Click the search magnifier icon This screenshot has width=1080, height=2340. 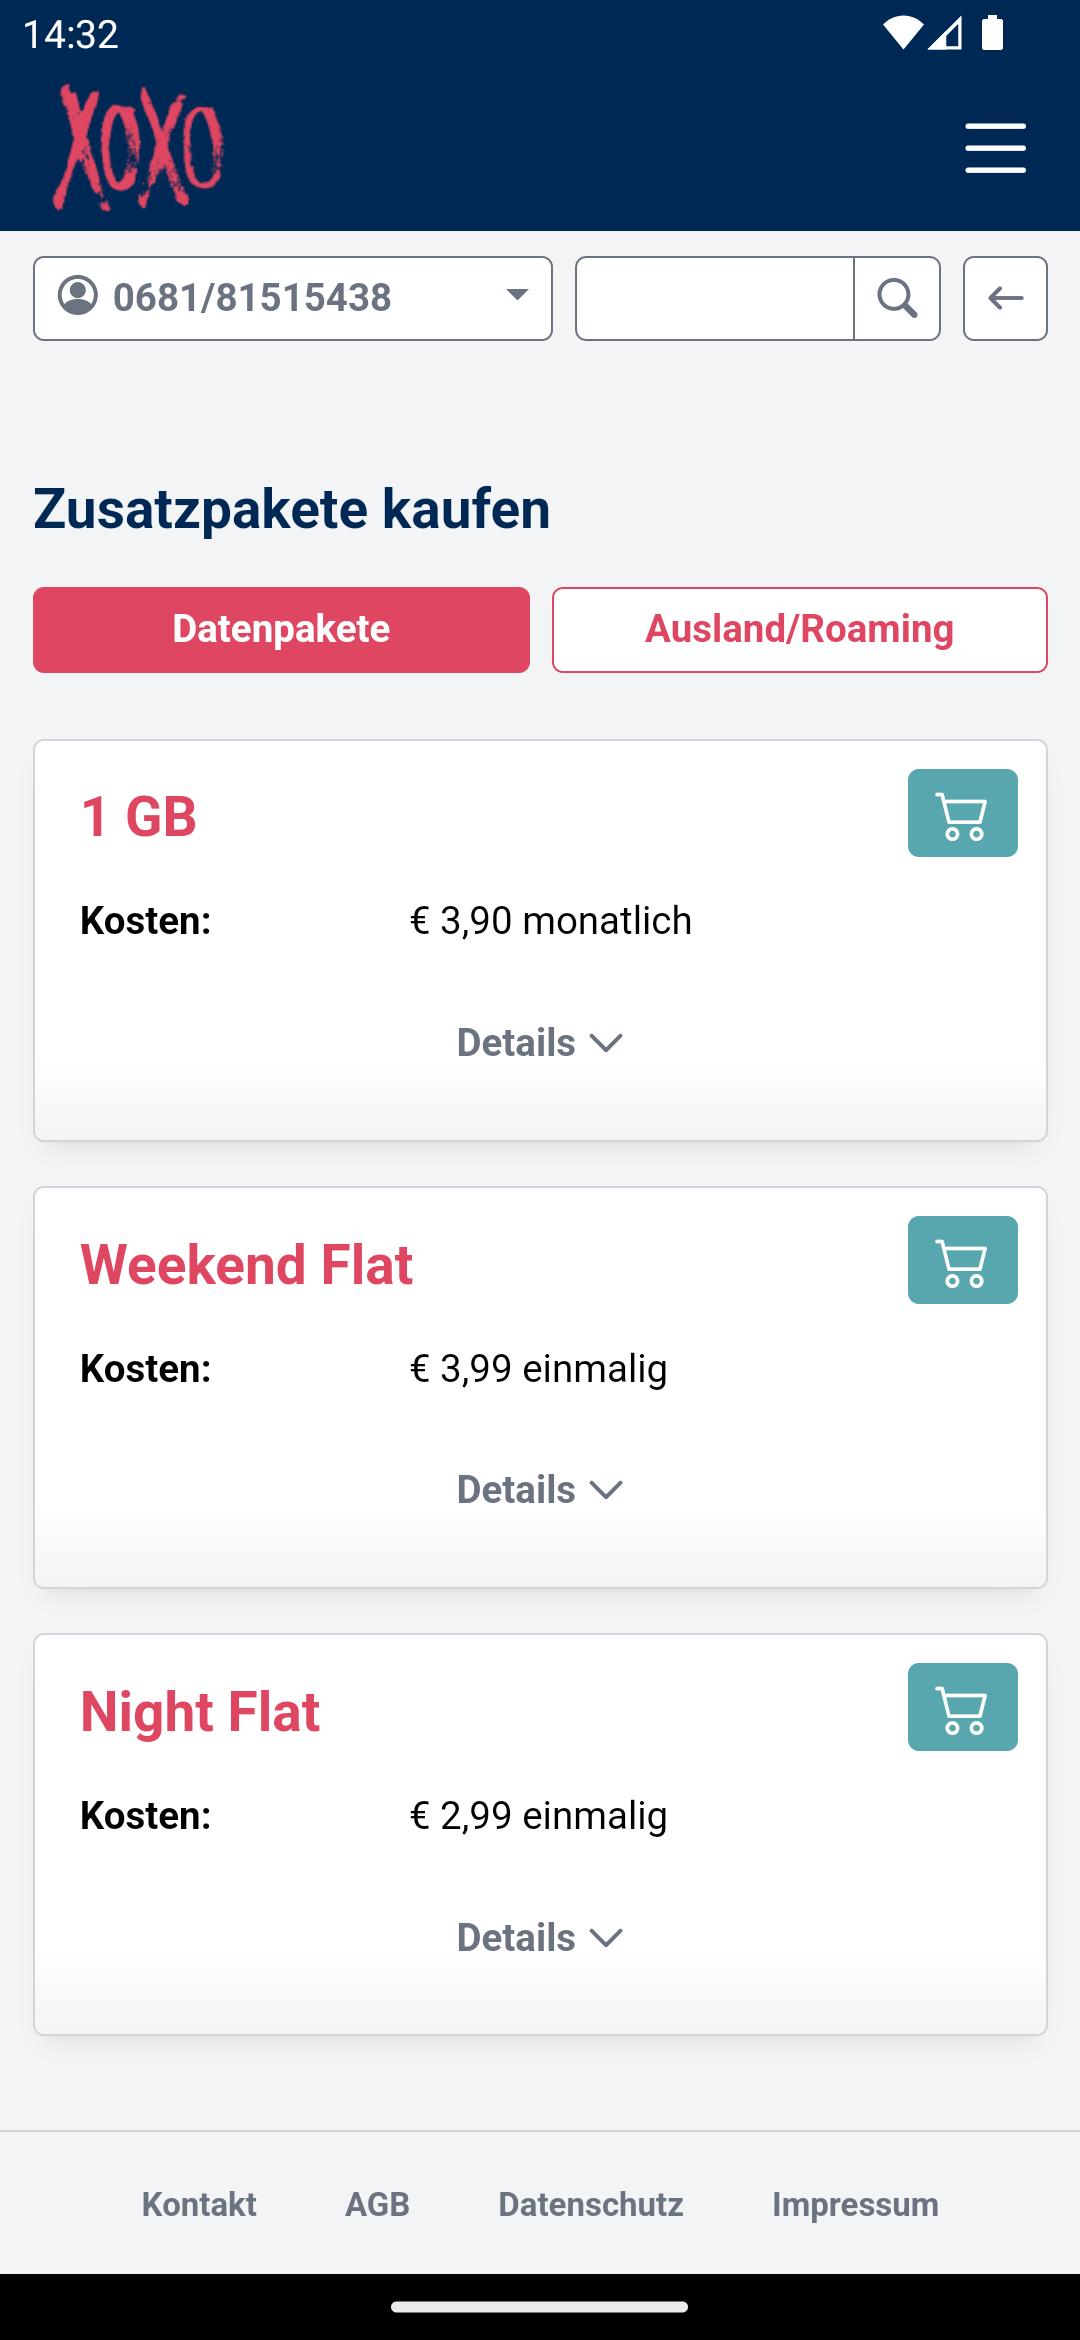pyautogui.click(x=897, y=298)
